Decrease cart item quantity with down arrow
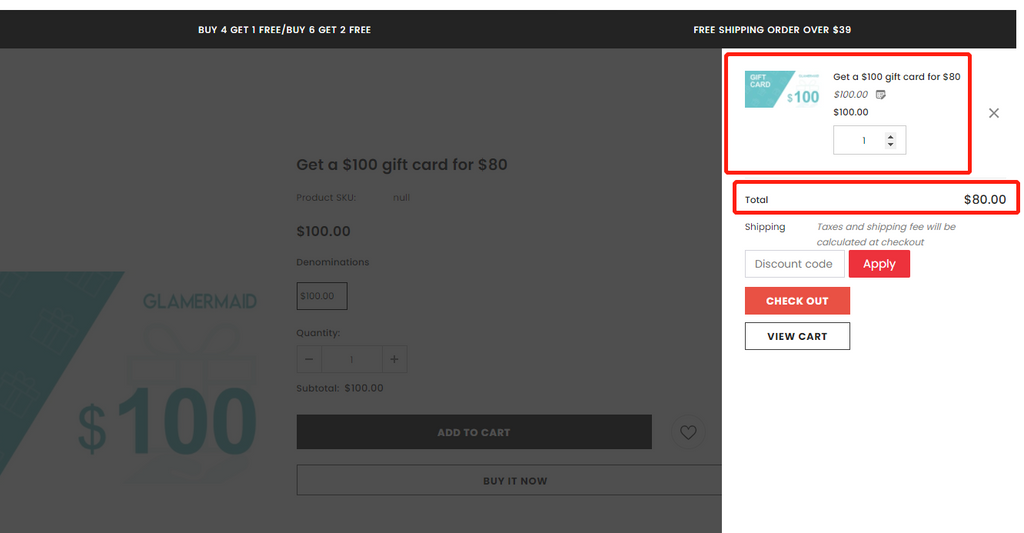Screen dimensions: 1024x533 891,145
